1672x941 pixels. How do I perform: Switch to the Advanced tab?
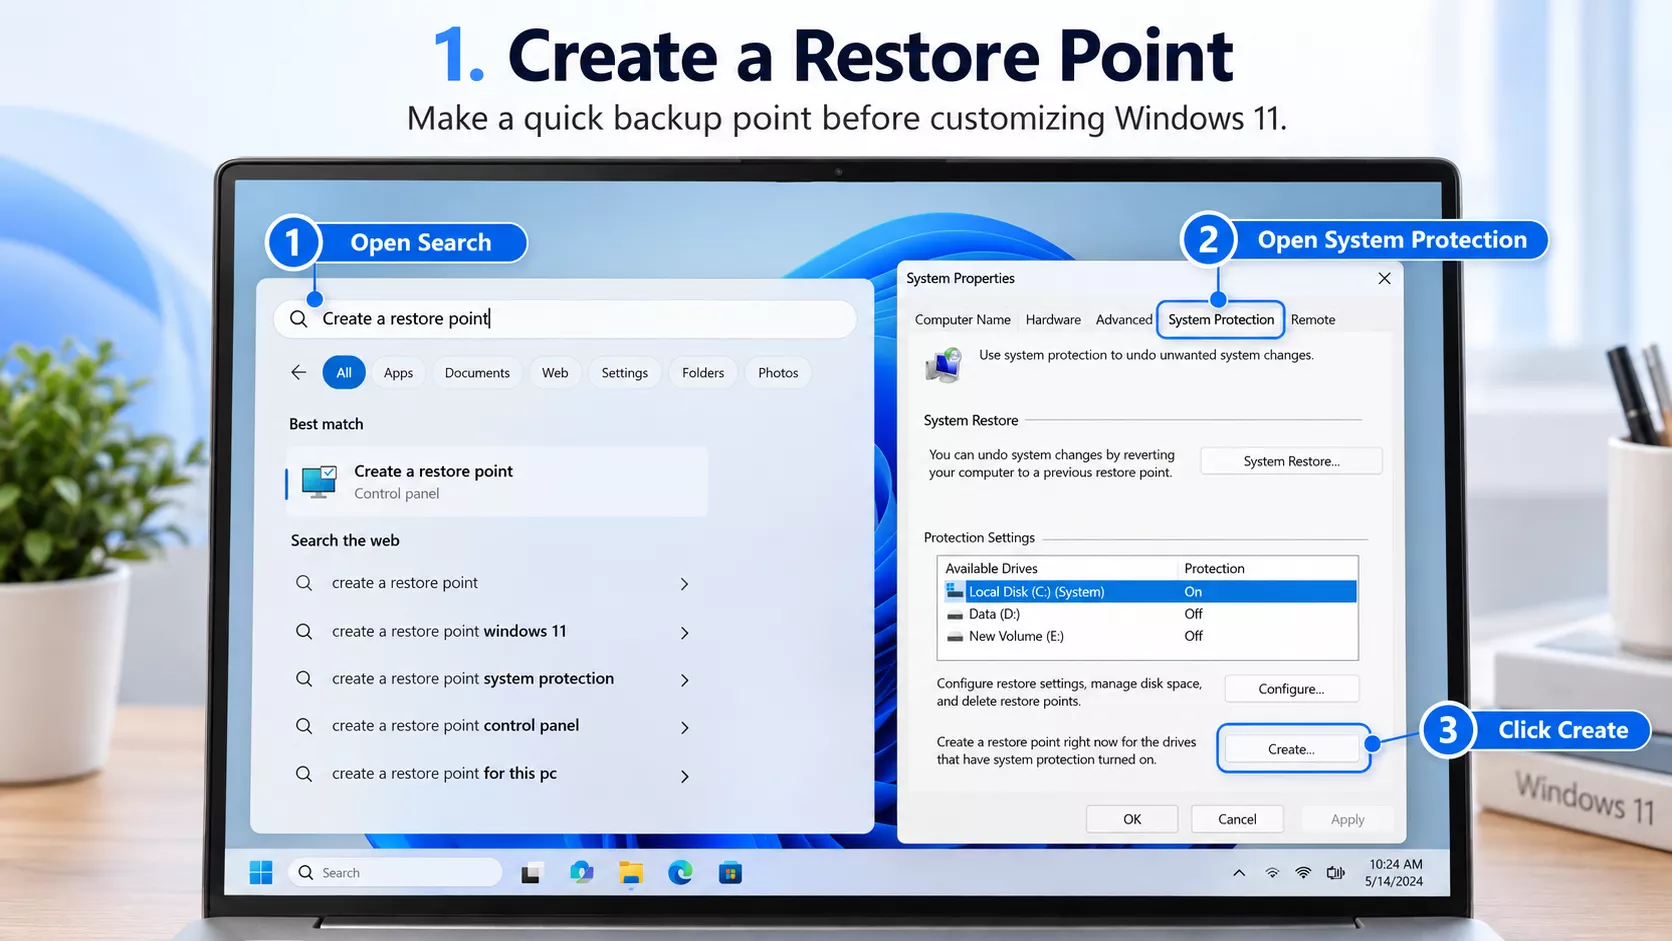(x=1124, y=320)
